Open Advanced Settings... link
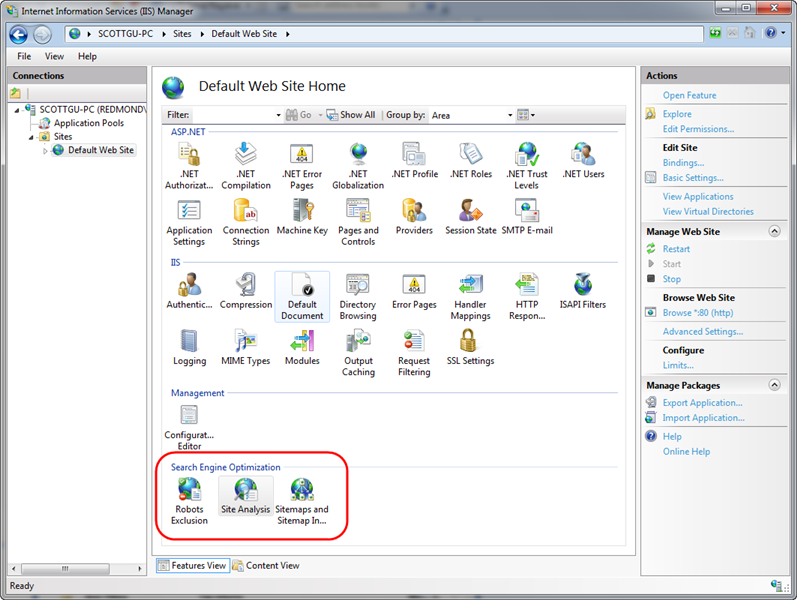 pos(703,332)
